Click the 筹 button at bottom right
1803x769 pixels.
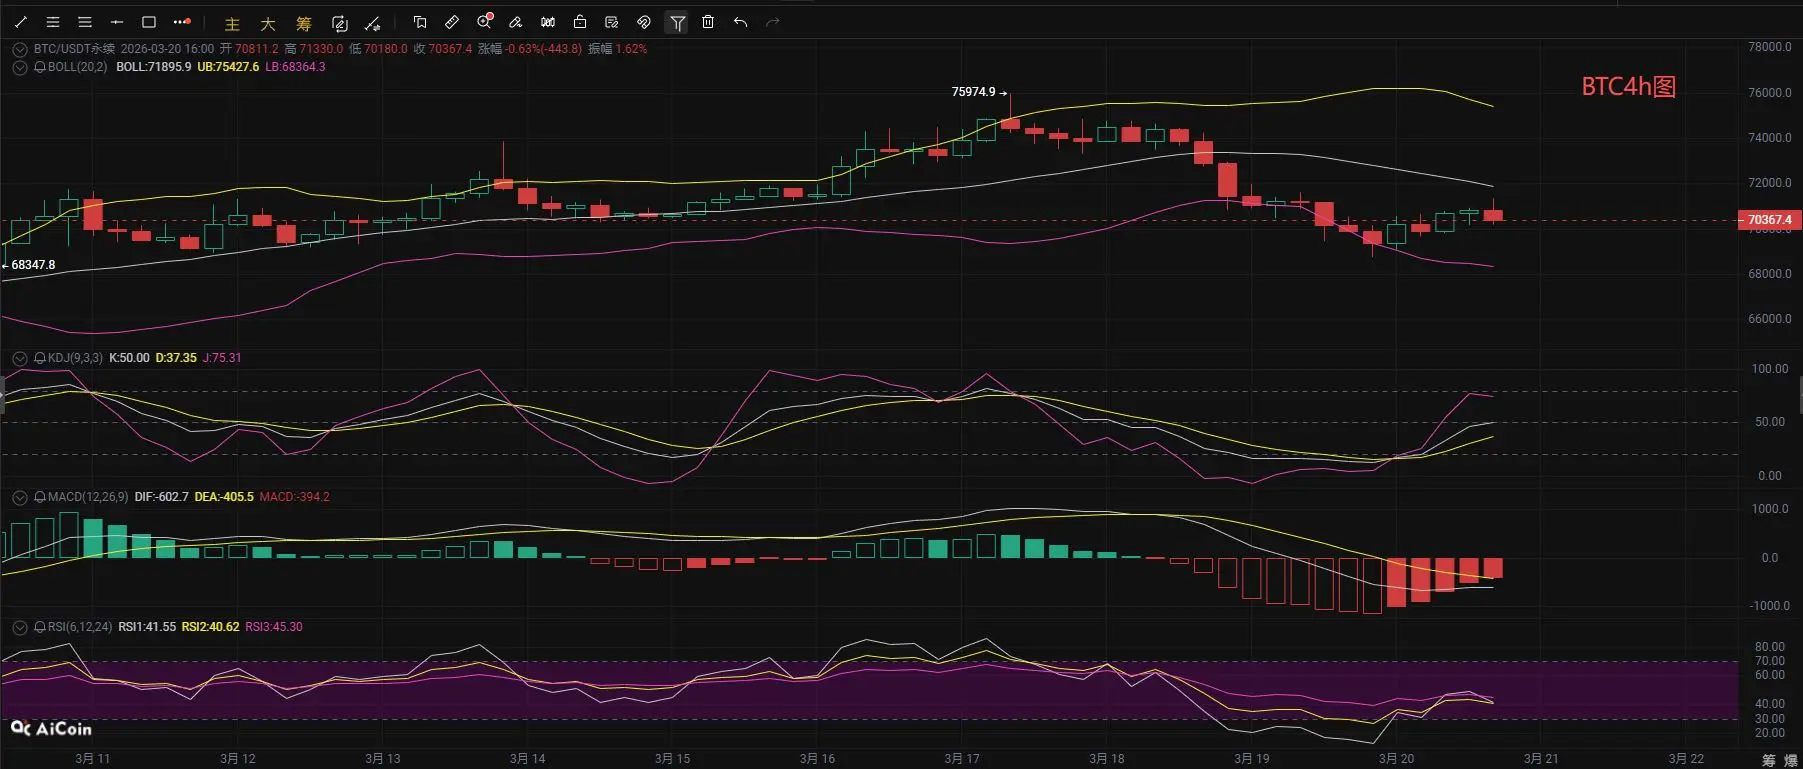point(1768,761)
